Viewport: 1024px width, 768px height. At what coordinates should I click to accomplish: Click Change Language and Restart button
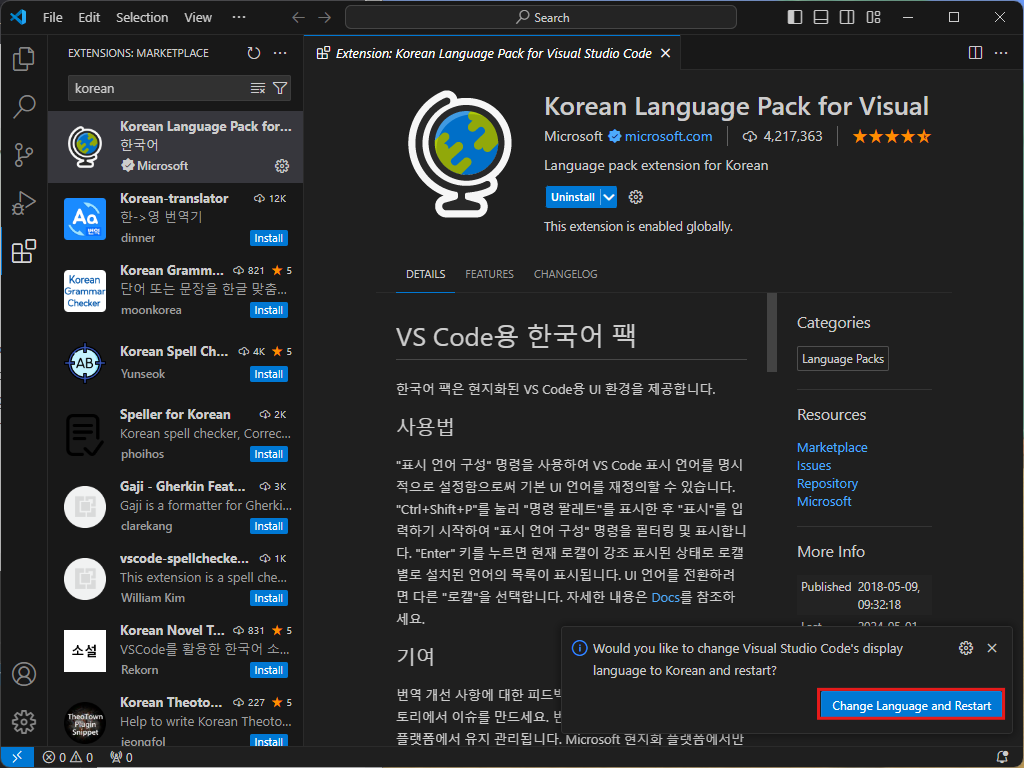point(911,705)
